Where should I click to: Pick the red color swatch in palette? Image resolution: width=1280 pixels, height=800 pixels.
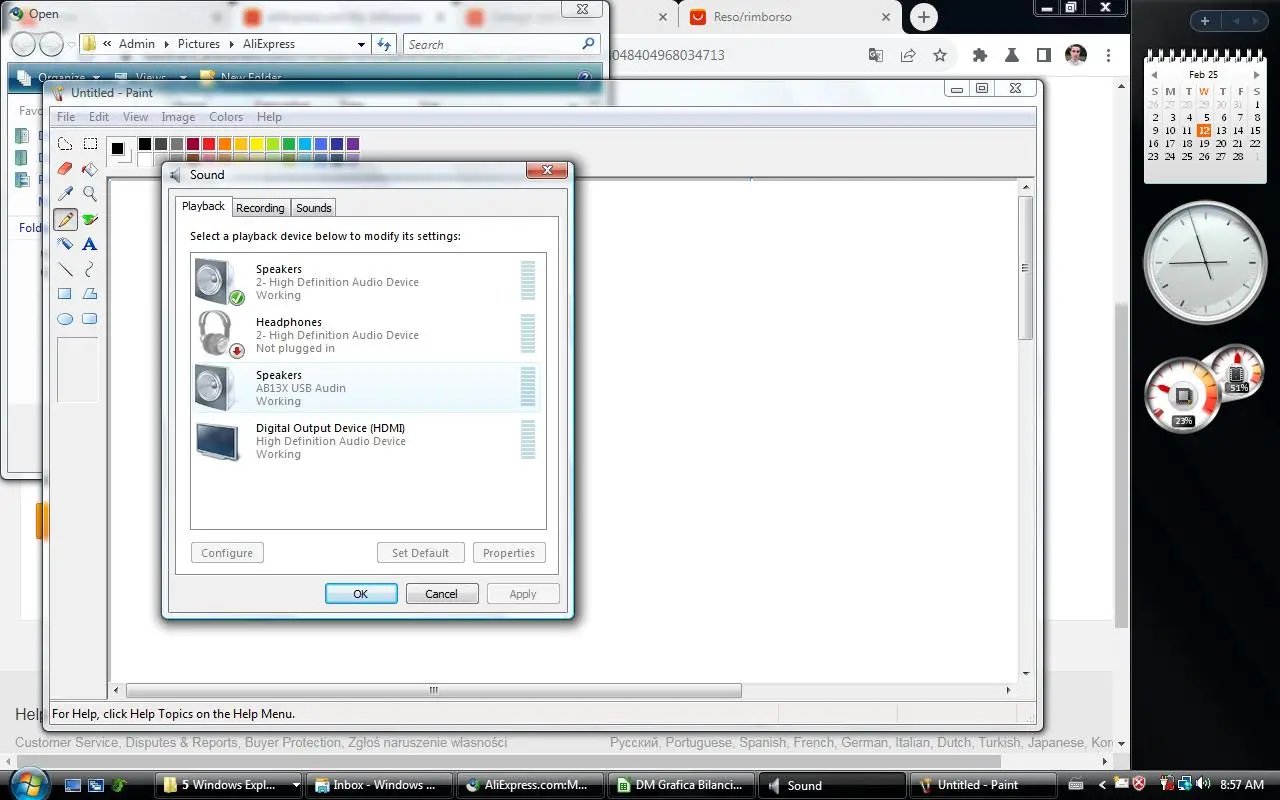coord(209,144)
